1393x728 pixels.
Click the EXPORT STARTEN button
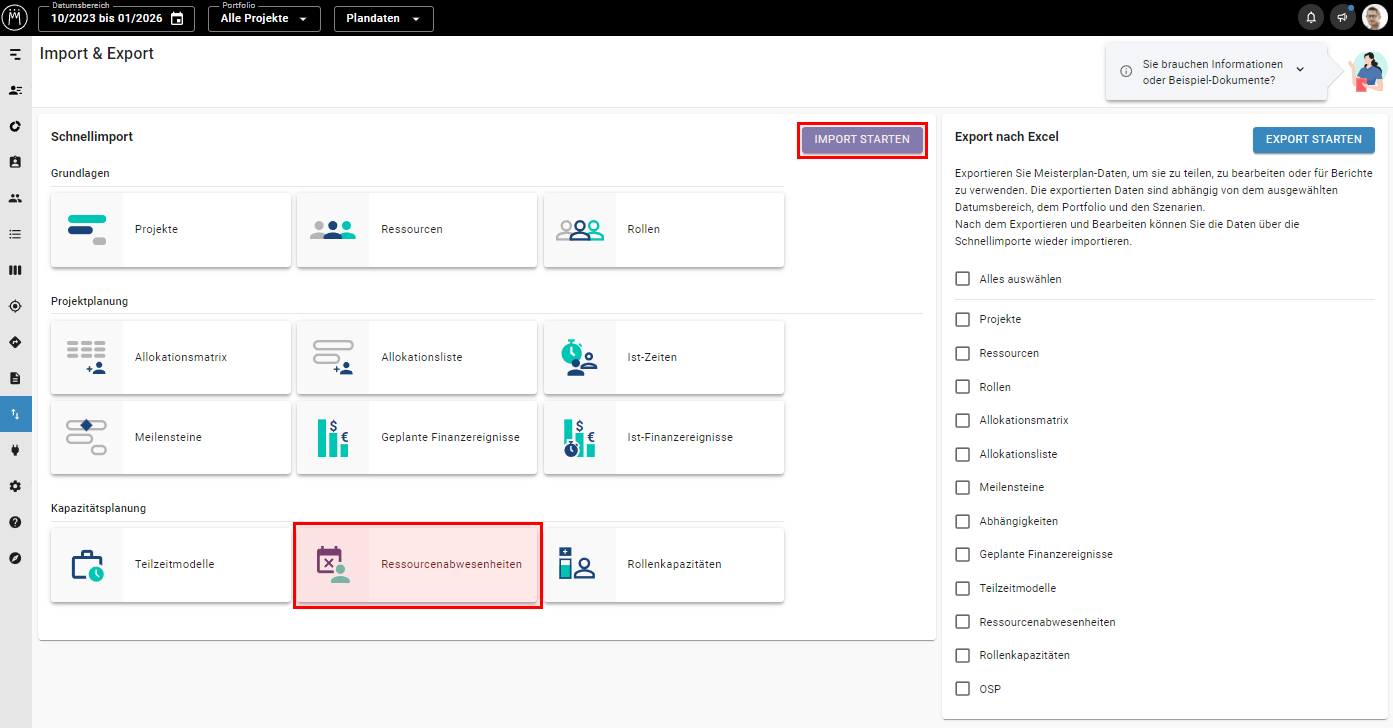click(1314, 140)
